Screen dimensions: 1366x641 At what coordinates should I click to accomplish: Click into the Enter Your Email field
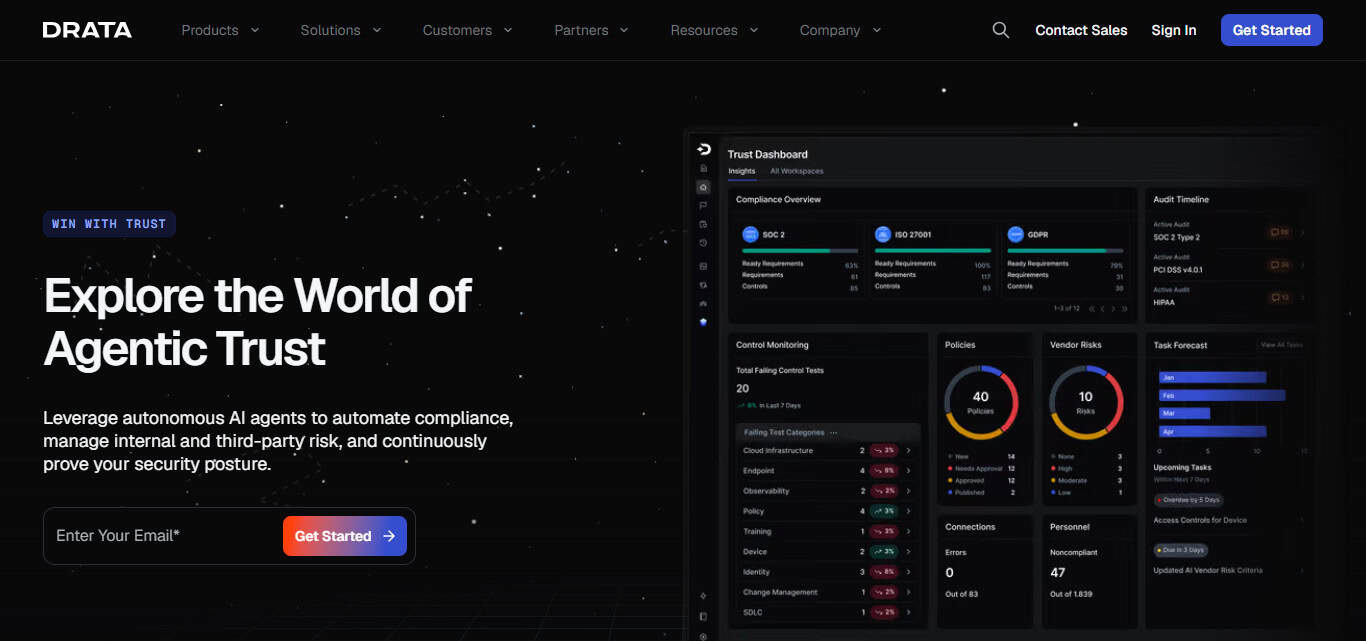[164, 536]
